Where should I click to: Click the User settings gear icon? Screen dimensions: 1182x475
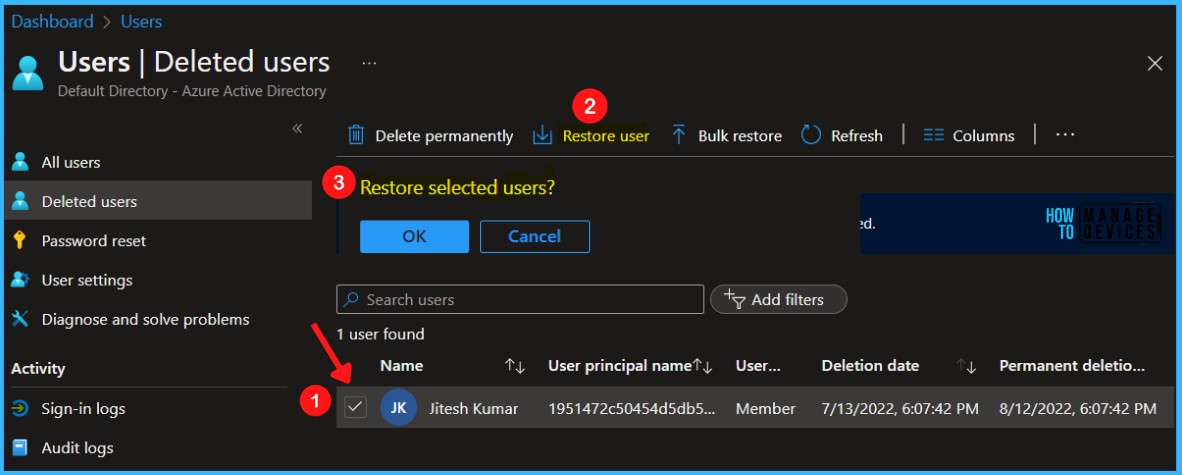coord(20,280)
